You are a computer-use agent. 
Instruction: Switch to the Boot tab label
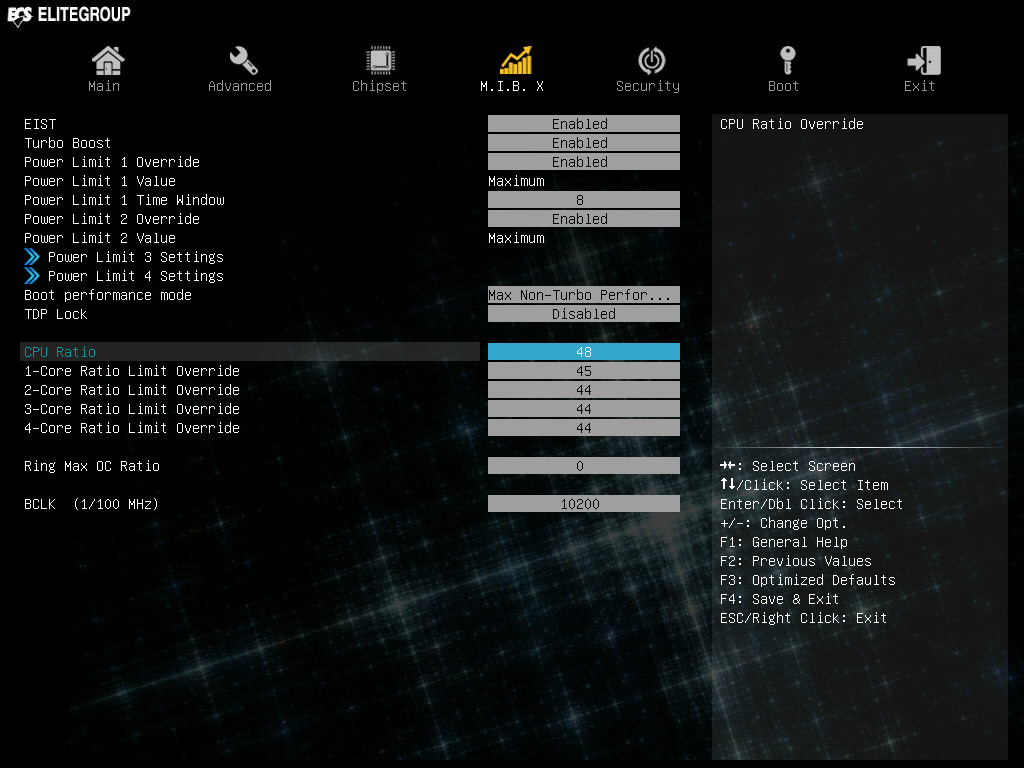[x=783, y=86]
